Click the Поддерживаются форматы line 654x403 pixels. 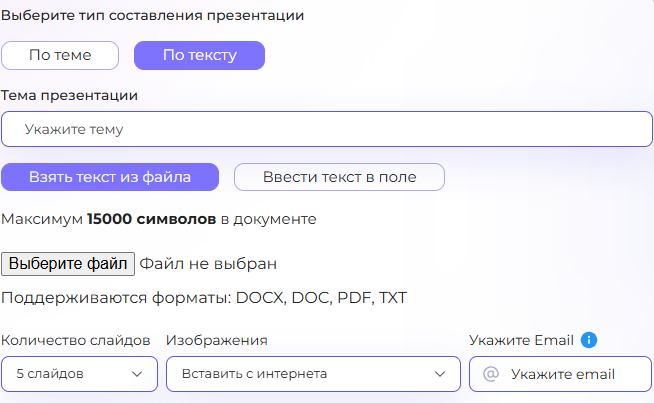204,298
